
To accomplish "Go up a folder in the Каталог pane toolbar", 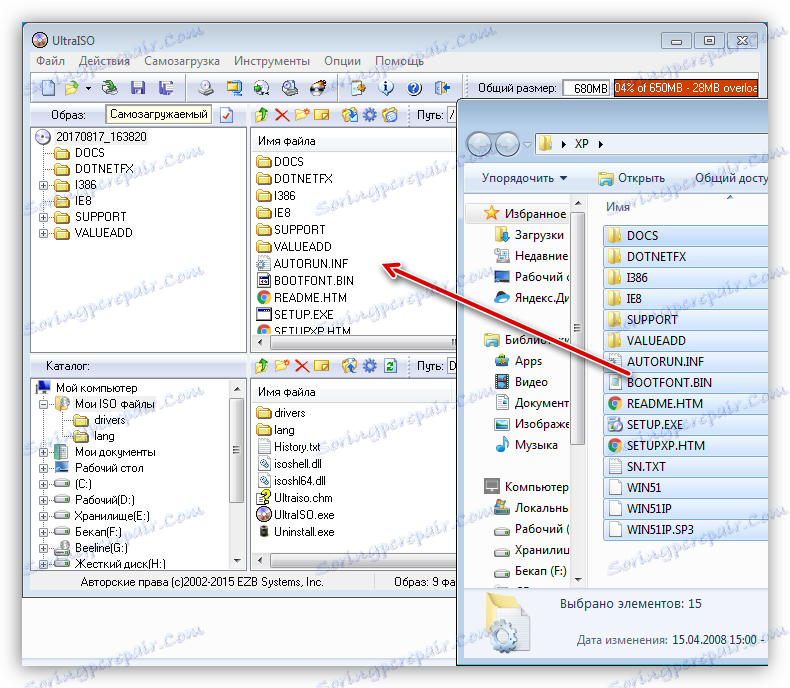I will 261,366.
